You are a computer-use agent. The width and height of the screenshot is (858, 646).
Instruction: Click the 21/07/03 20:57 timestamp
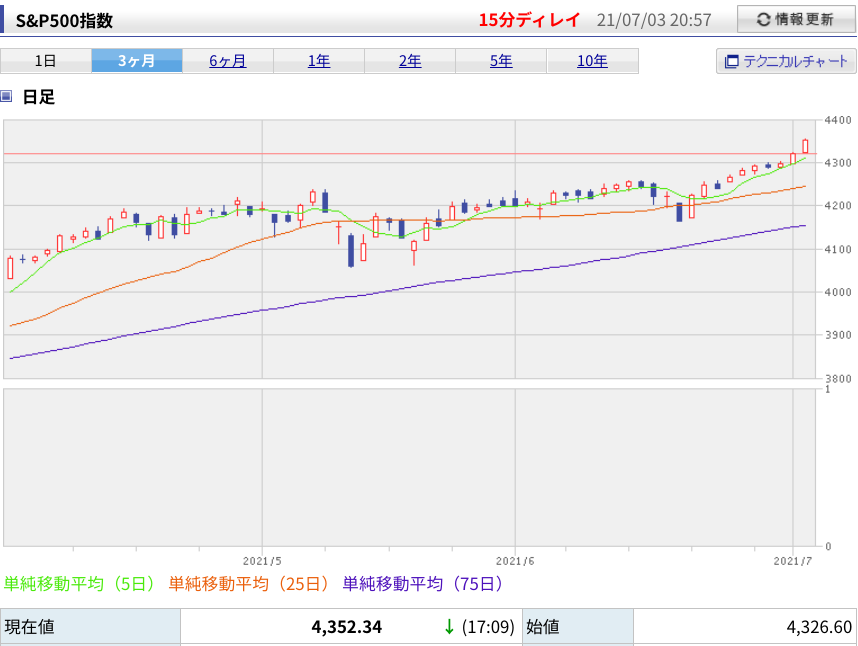click(654, 20)
